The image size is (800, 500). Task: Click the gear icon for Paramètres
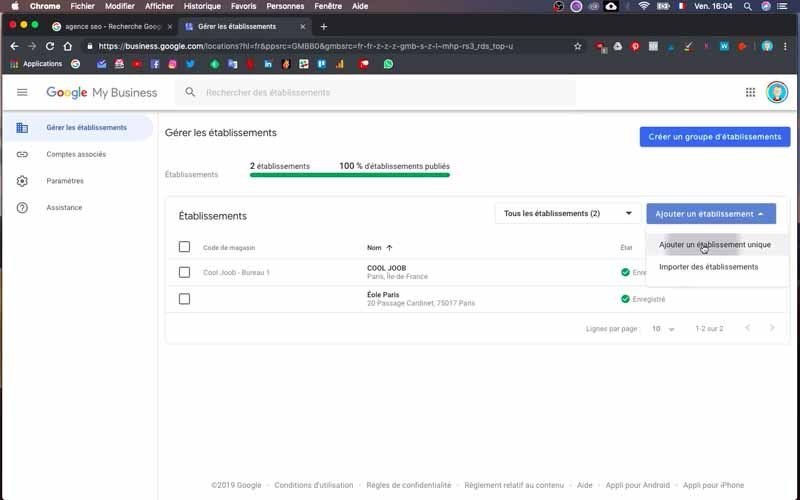pyautogui.click(x=22, y=181)
